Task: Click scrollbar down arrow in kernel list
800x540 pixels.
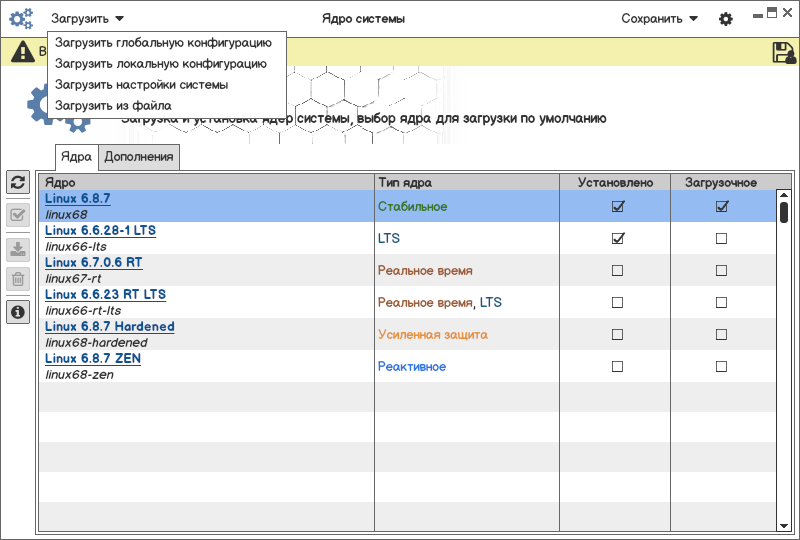Action: pyautogui.click(x=784, y=525)
